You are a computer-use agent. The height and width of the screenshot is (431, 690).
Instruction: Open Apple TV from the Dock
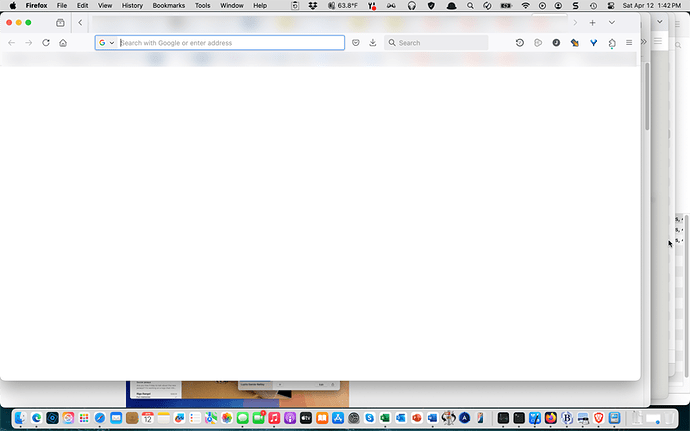[306, 417]
